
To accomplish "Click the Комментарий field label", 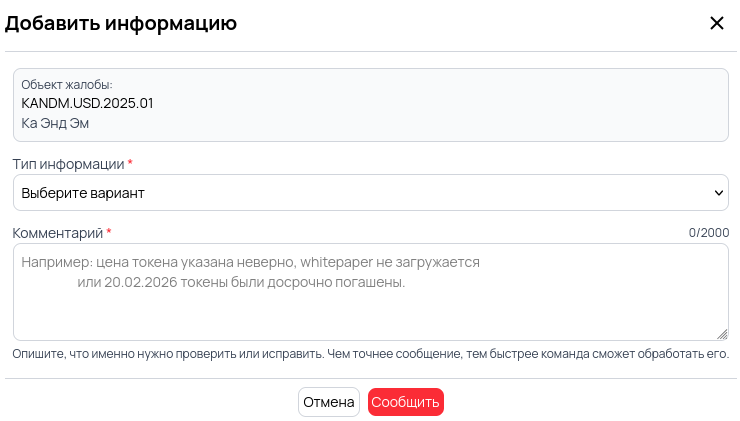I will point(57,233).
